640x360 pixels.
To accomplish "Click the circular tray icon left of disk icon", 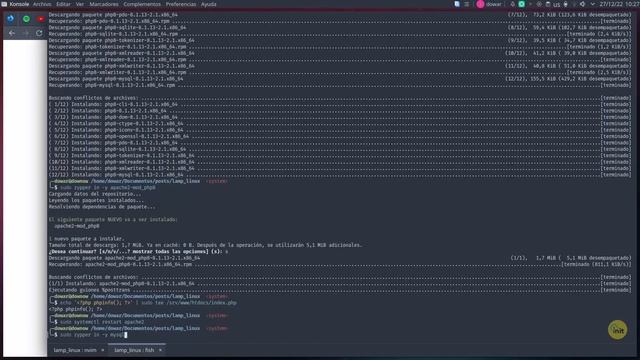I will [539, 4].
